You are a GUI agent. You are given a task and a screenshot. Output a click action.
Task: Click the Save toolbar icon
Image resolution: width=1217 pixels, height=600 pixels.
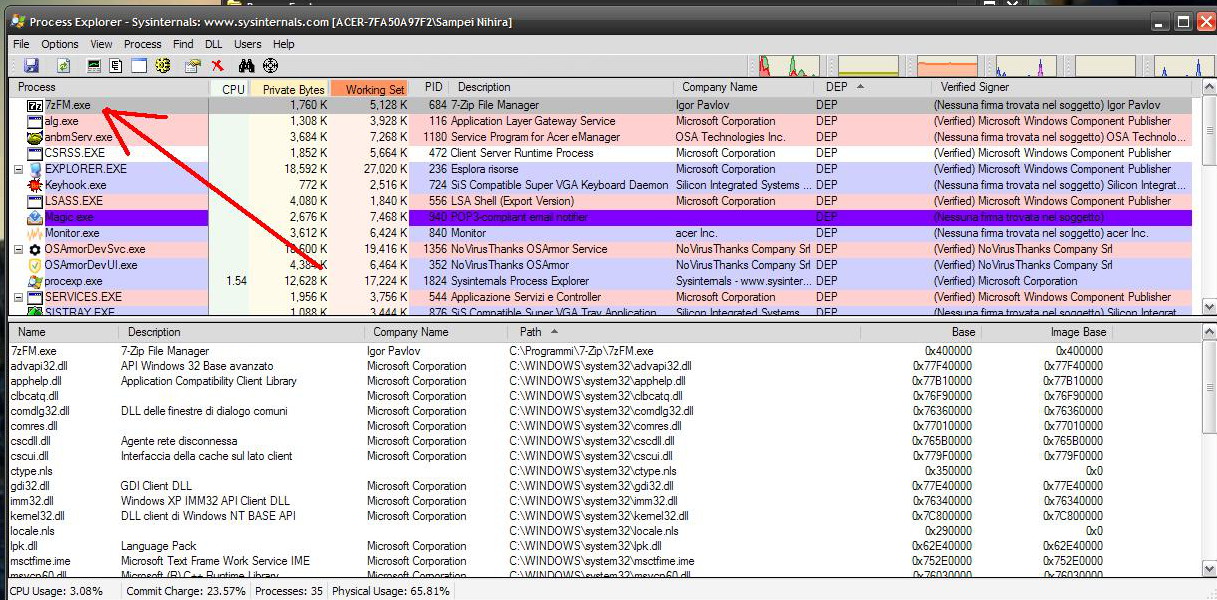pos(32,66)
